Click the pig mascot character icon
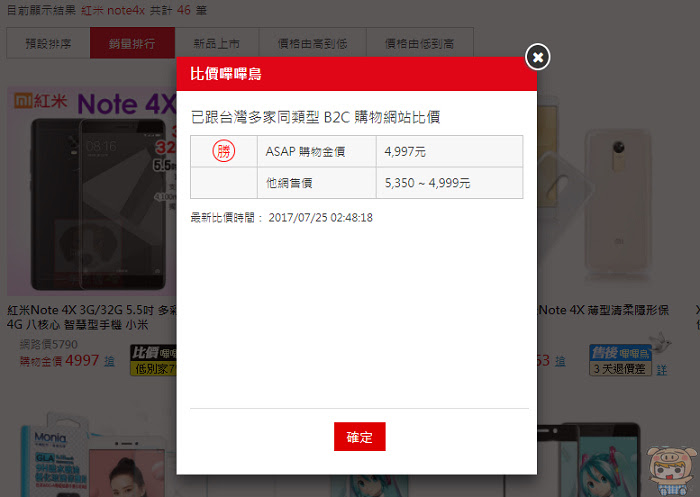Viewport: 700px width, 497px height. pyautogui.click(x=671, y=471)
